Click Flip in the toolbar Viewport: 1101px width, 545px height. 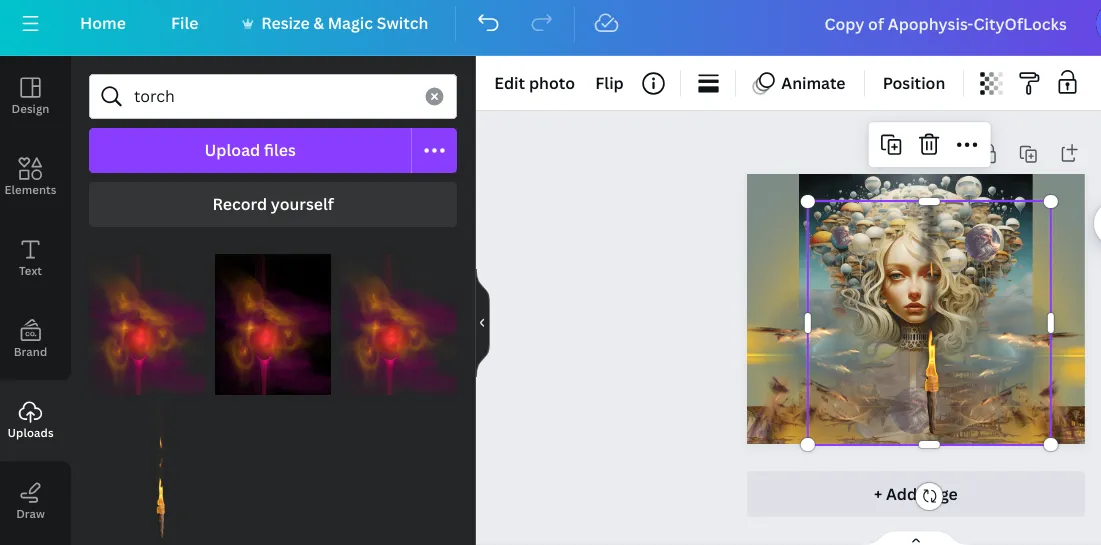pos(609,84)
